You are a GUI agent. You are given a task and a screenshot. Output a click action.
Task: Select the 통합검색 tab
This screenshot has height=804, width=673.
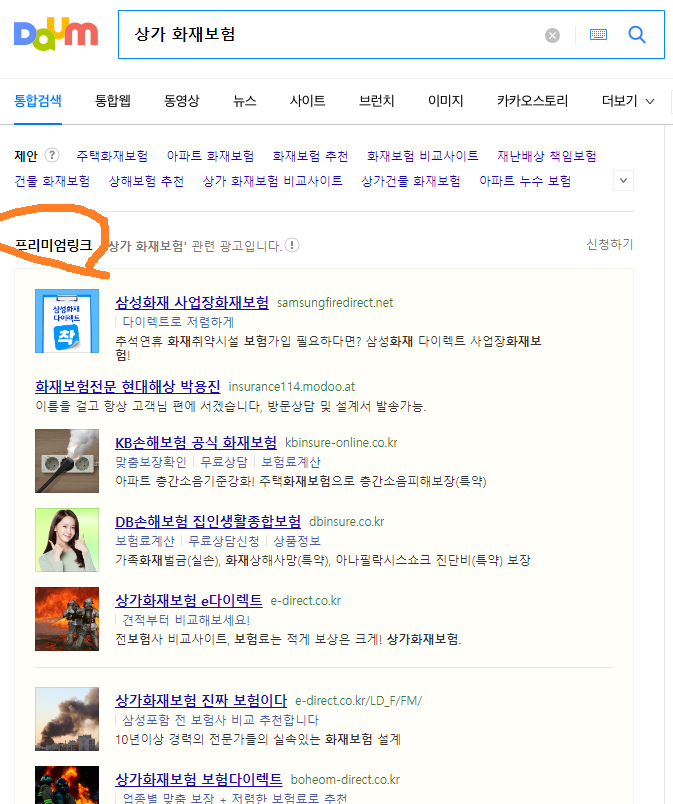coord(38,100)
